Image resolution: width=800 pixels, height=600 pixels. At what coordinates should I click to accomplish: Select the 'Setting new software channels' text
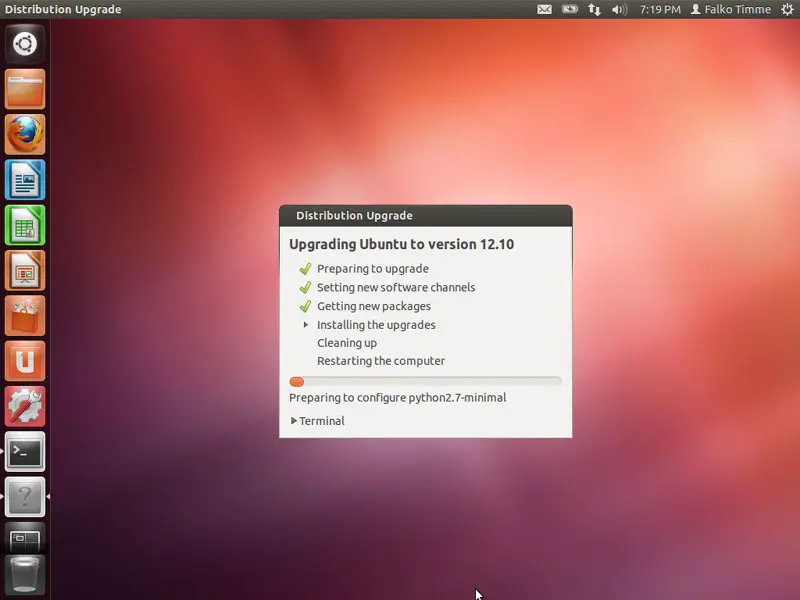pos(396,287)
